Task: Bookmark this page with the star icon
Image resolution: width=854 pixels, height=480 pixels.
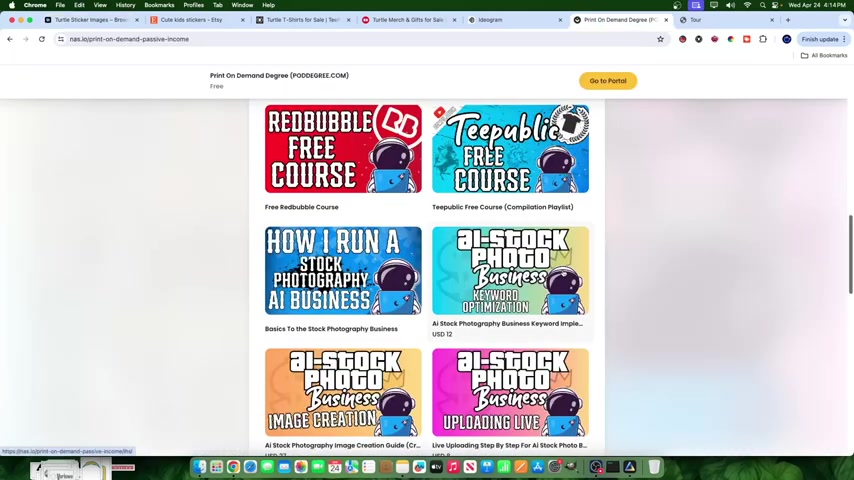Action: [660, 39]
